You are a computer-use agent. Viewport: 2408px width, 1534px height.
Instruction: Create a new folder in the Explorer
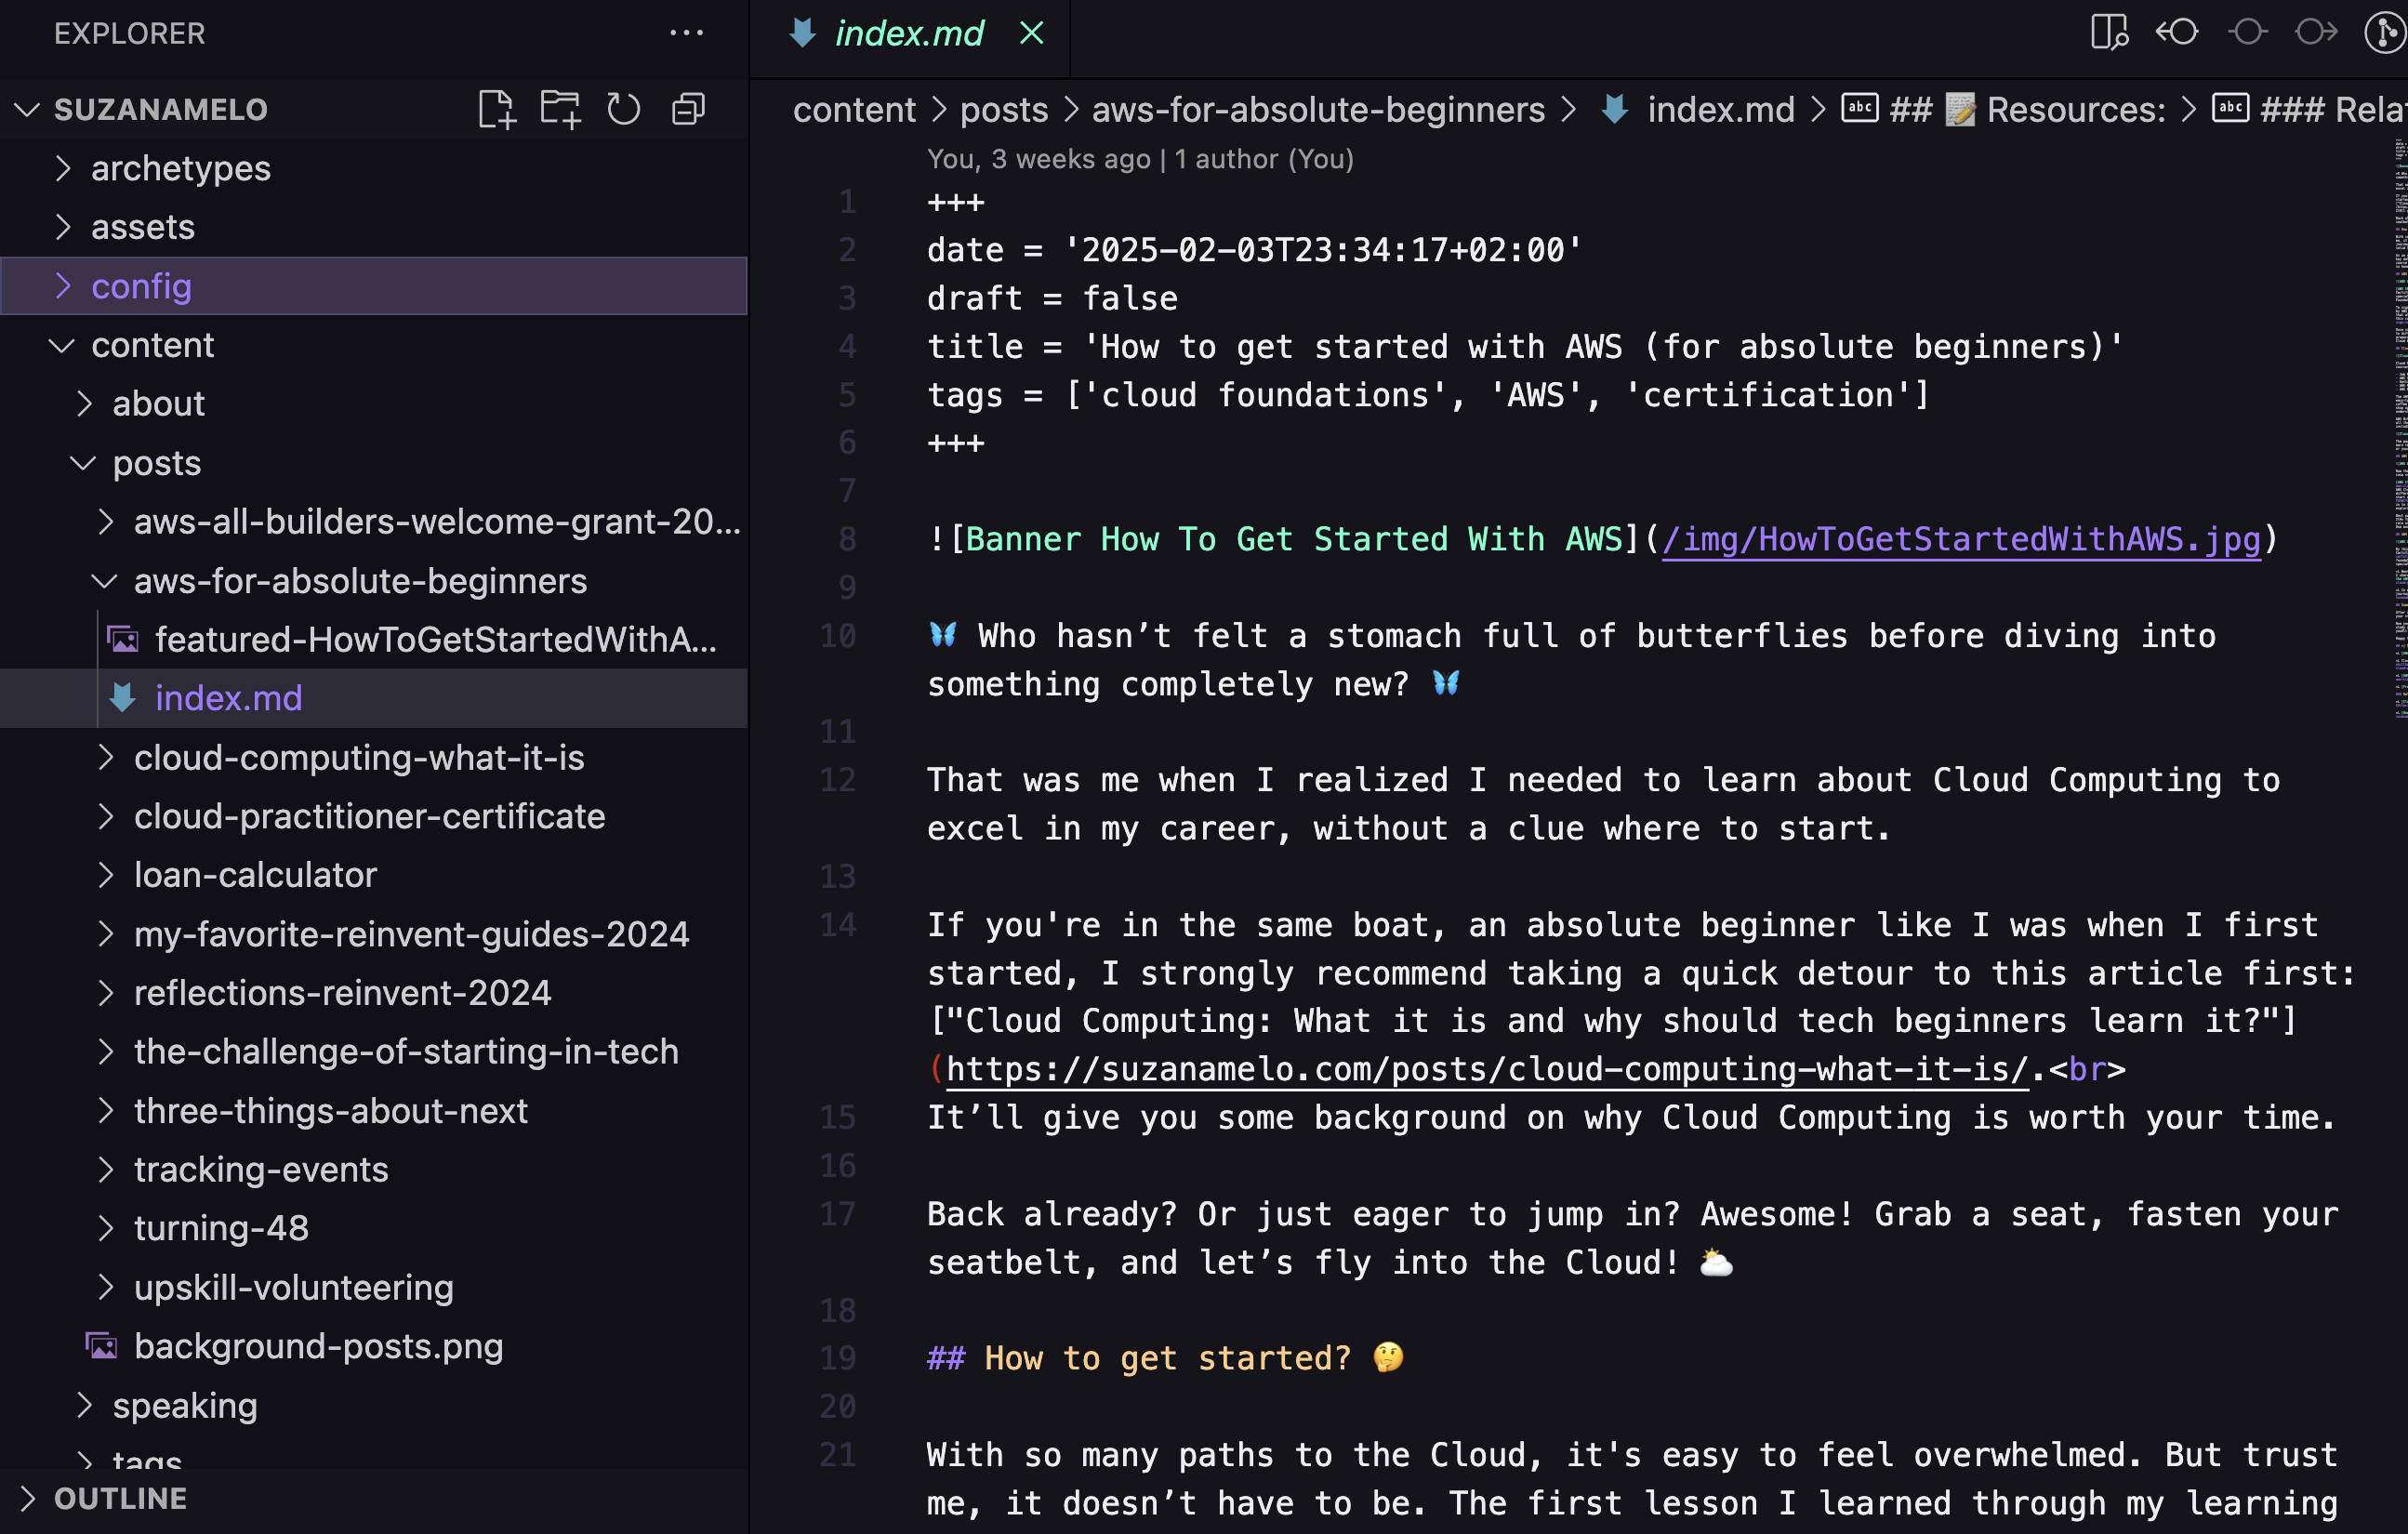coord(560,109)
